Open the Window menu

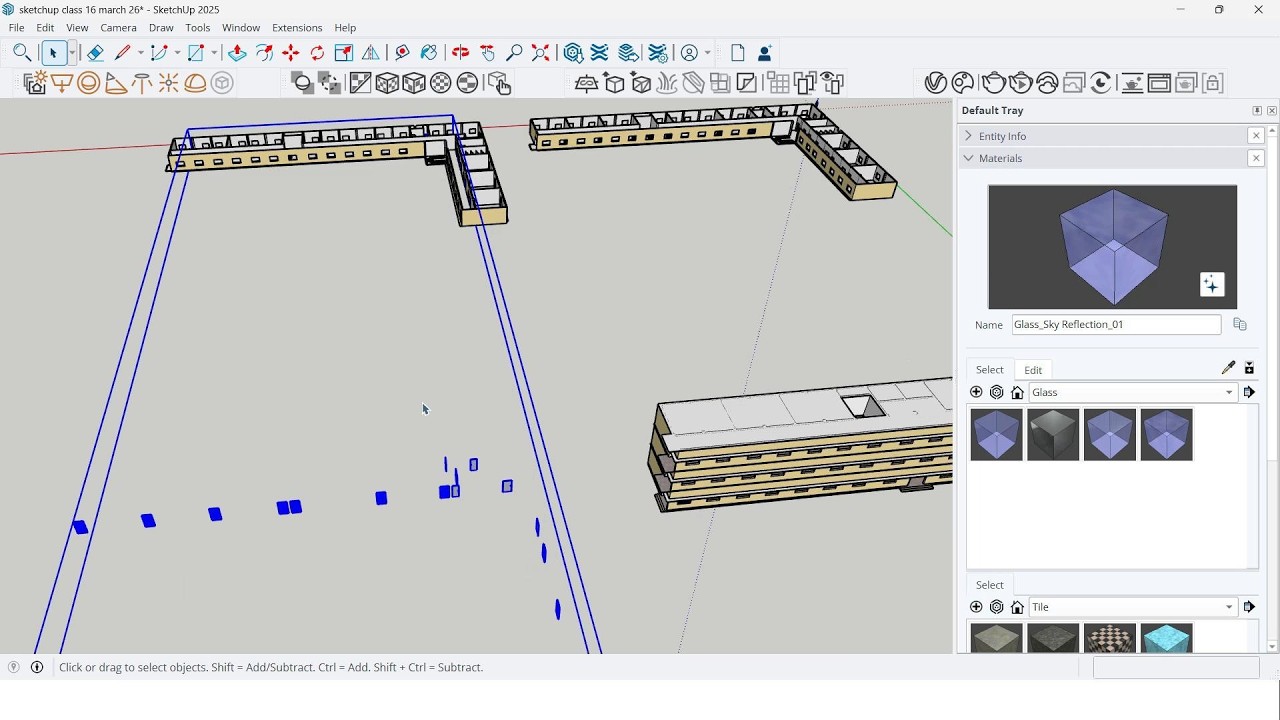[241, 28]
